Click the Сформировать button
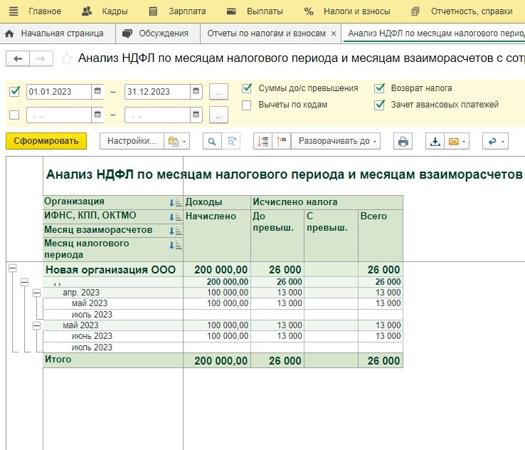The height and width of the screenshot is (450, 525). (46, 141)
